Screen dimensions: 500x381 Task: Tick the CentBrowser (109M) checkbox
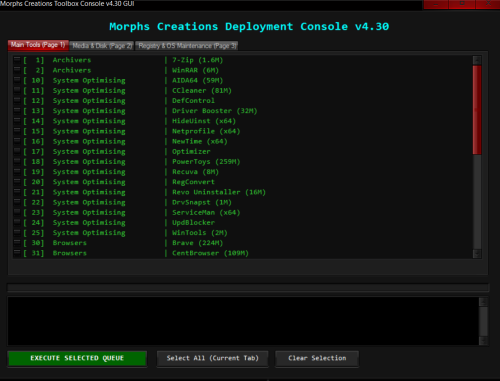[17, 253]
